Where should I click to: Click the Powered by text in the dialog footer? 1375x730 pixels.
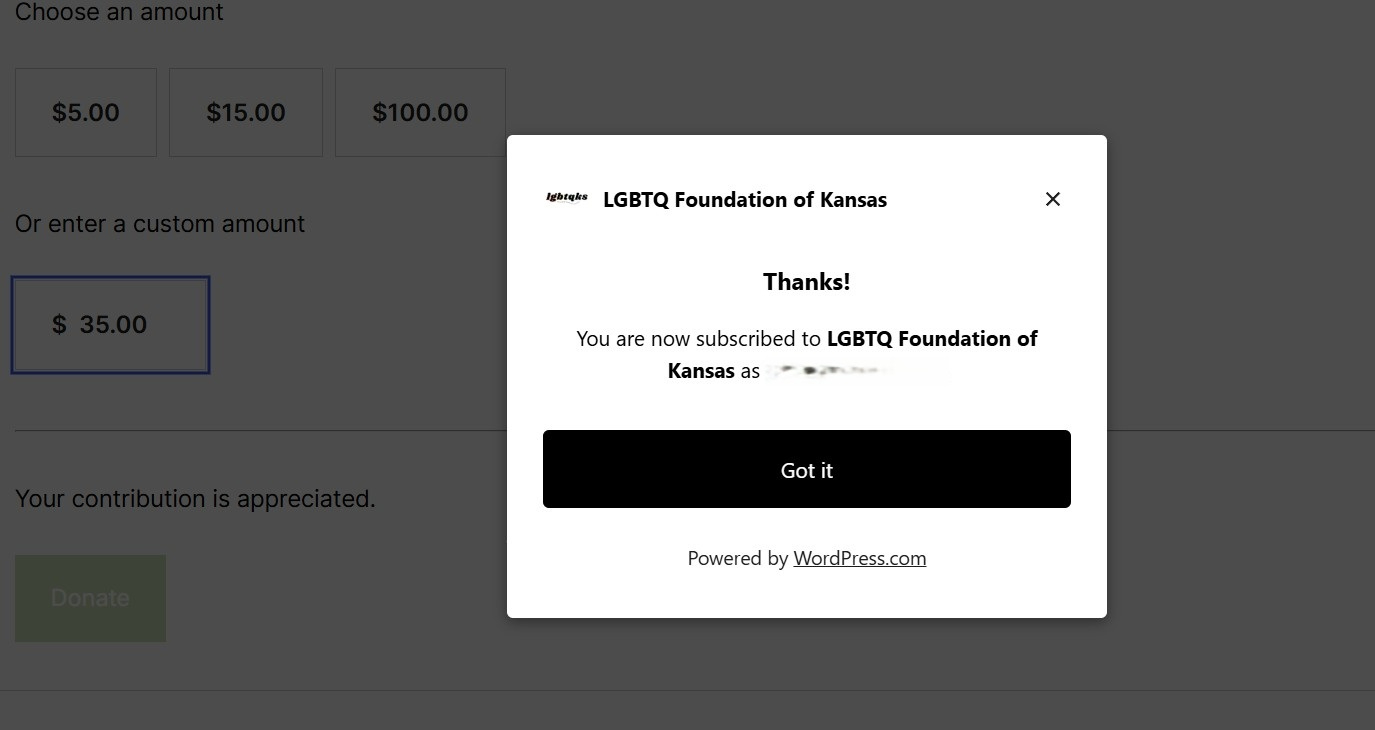[737, 558]
